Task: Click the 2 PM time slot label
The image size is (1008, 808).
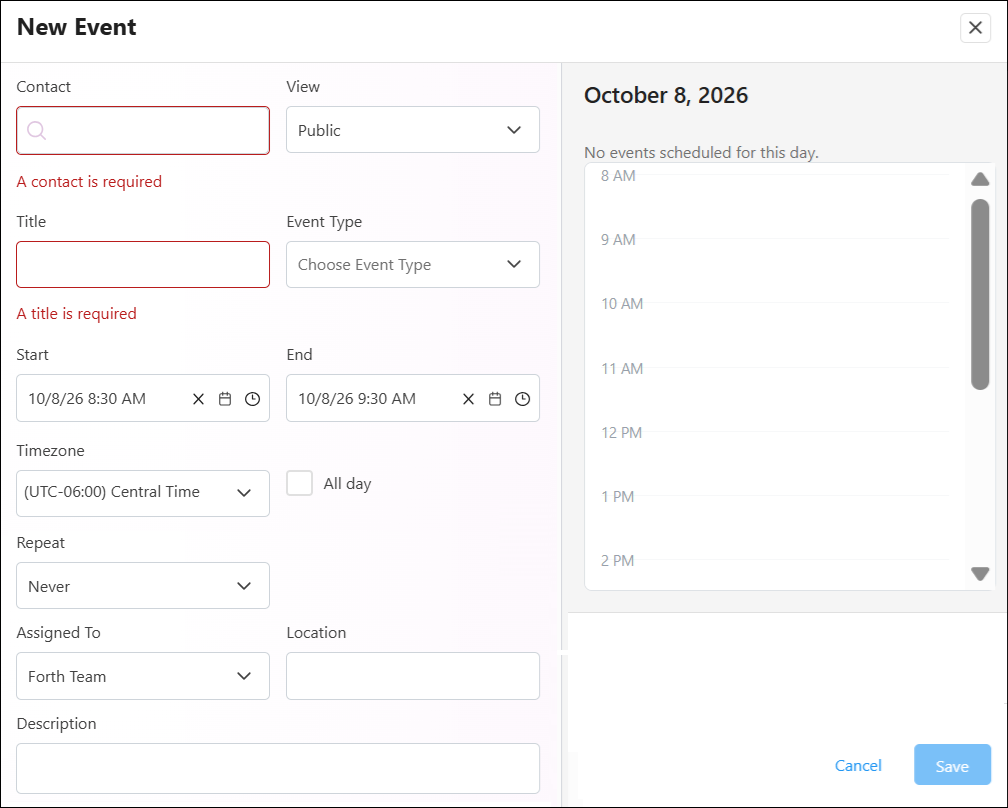Action: (x=617, y=561)
